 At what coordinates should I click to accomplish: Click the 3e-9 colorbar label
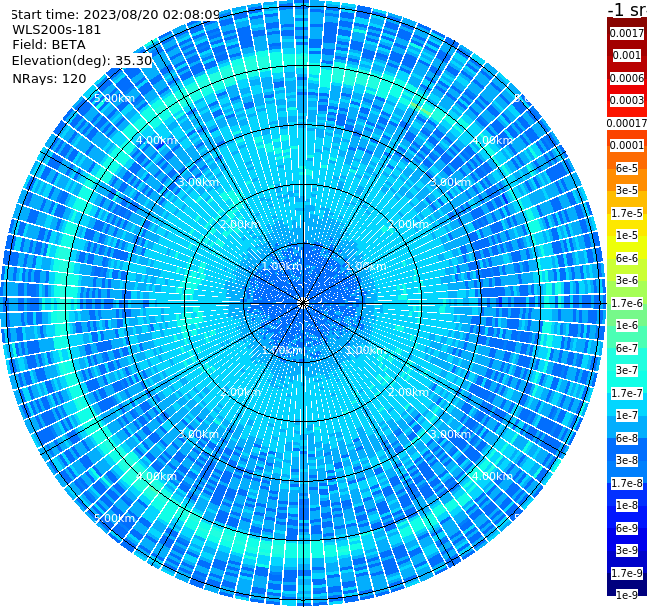tap(627, 550)
